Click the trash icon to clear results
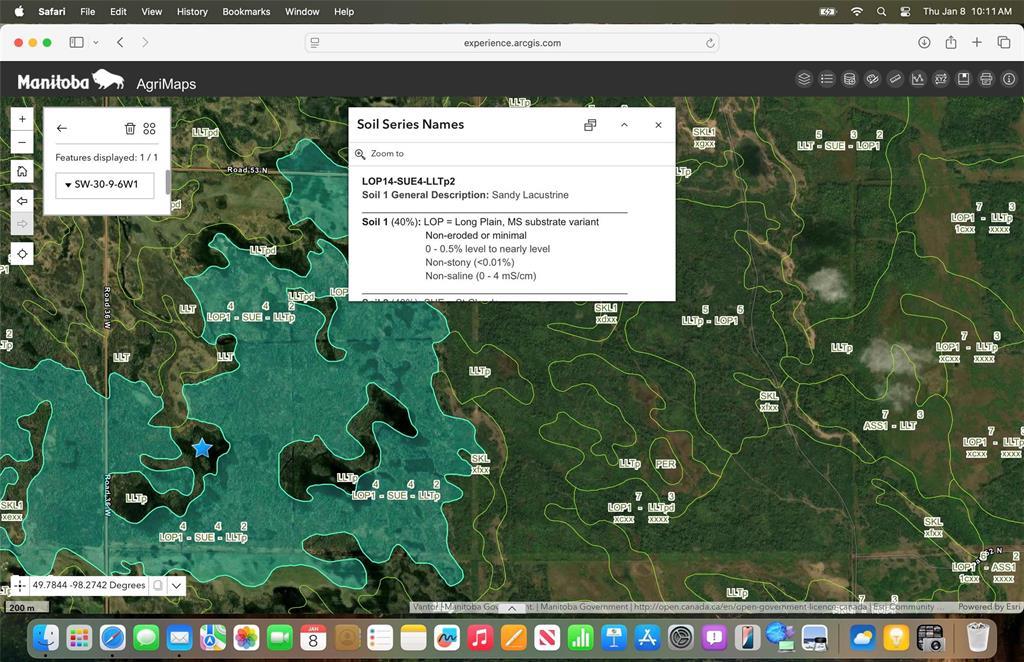Screen dimensions: 1024x662 (x=129, y=128)
